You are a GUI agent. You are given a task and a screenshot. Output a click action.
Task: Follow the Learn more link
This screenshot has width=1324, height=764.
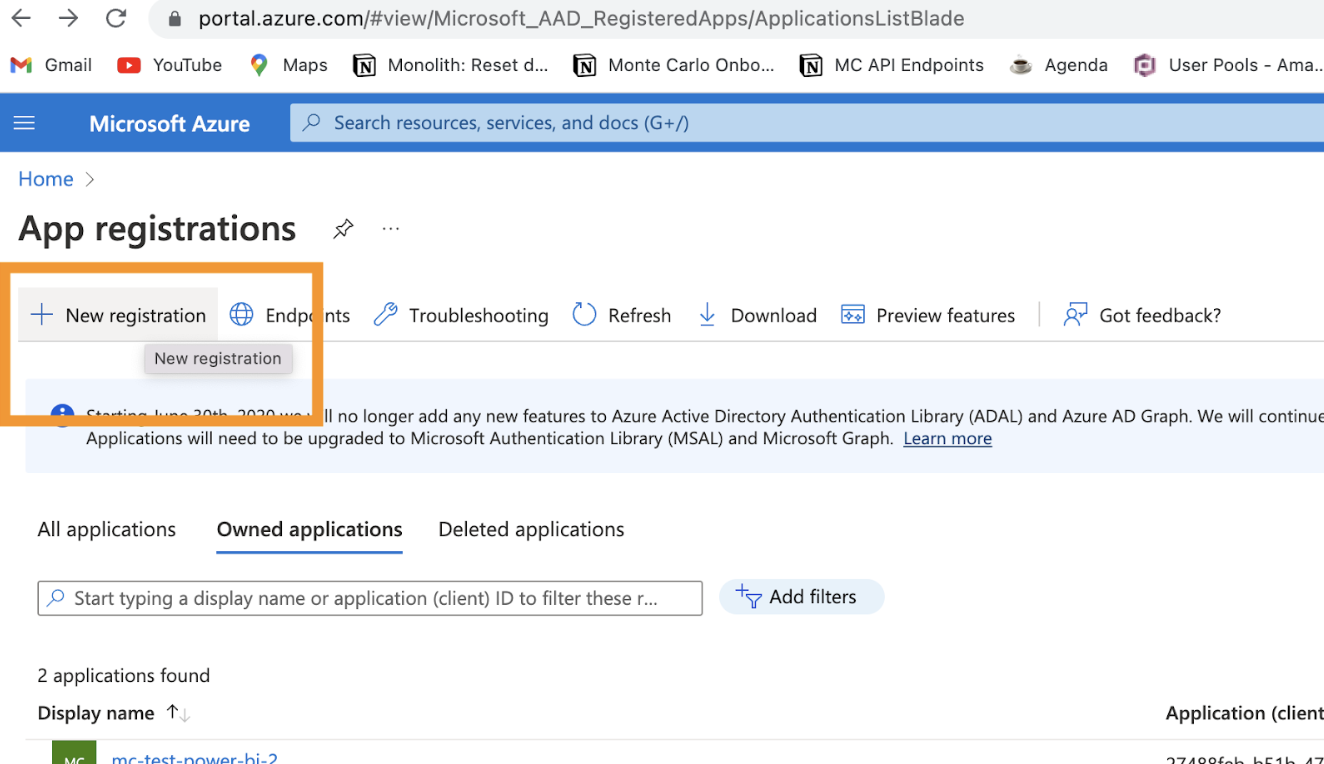947,439
